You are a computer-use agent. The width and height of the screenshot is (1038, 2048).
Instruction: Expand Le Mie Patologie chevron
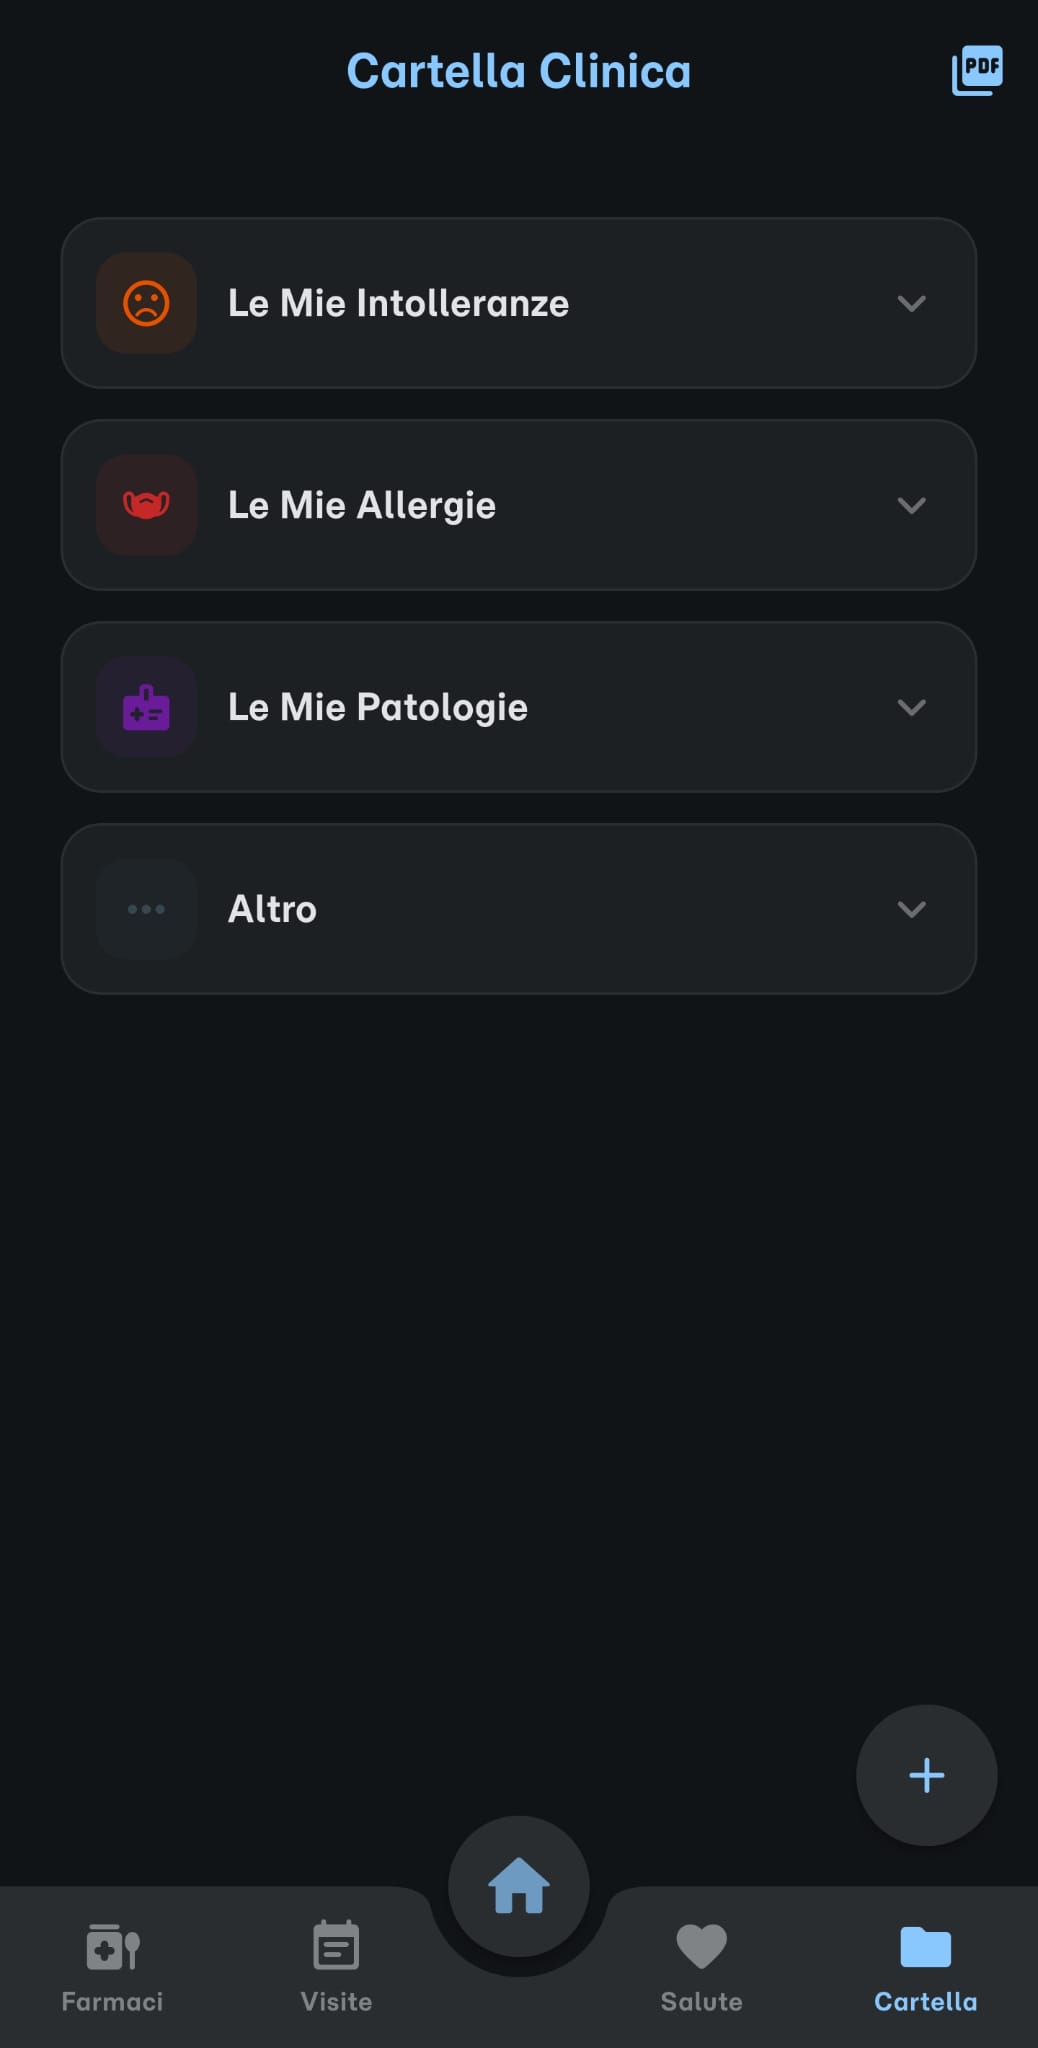[x=911, y=707]
